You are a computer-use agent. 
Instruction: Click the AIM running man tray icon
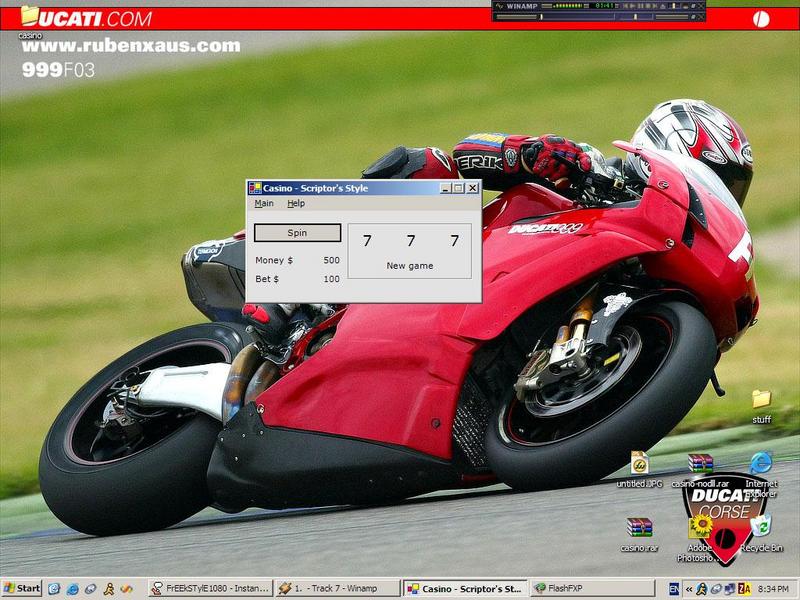702,589
